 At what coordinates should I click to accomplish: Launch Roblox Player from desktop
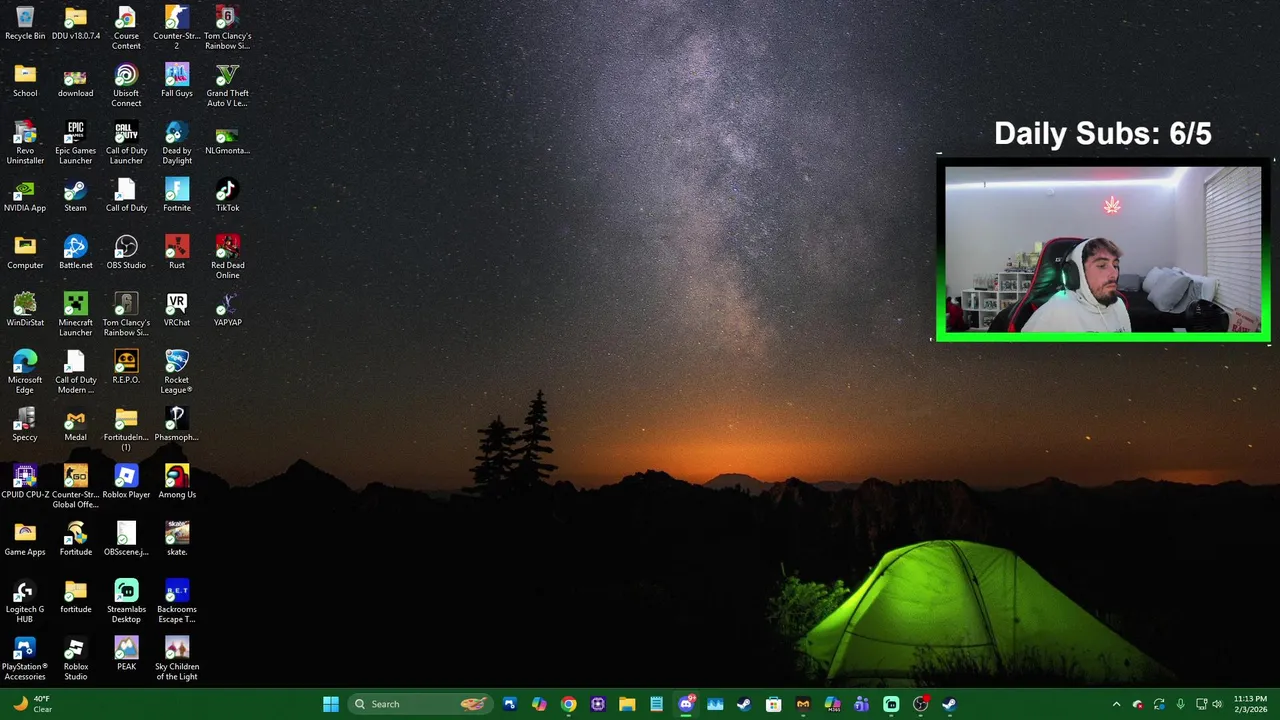click(126, 482)
